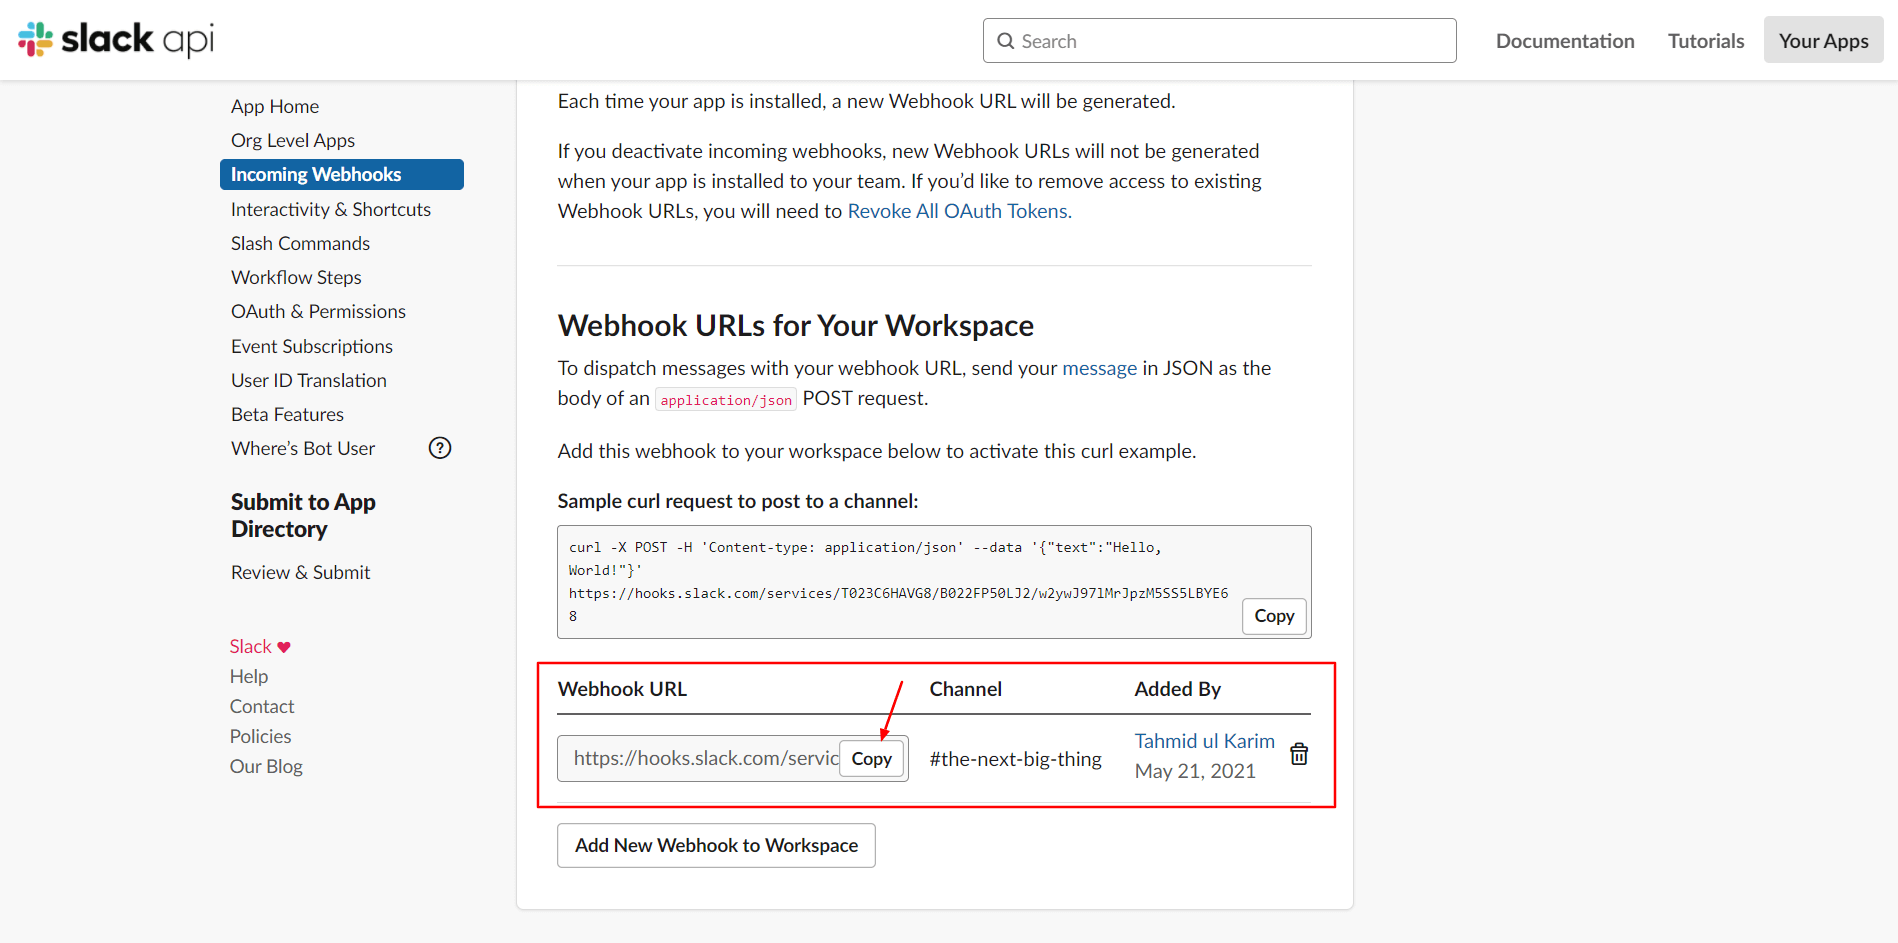1898x943 pixels.
Task: Open Slash Commands configuration
Action: (299, 242)
